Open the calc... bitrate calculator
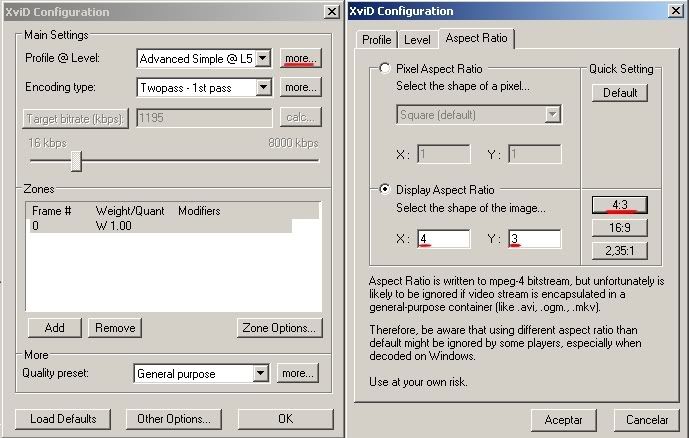The height and width of the screenshot is (438, 689). pos(301,117)
